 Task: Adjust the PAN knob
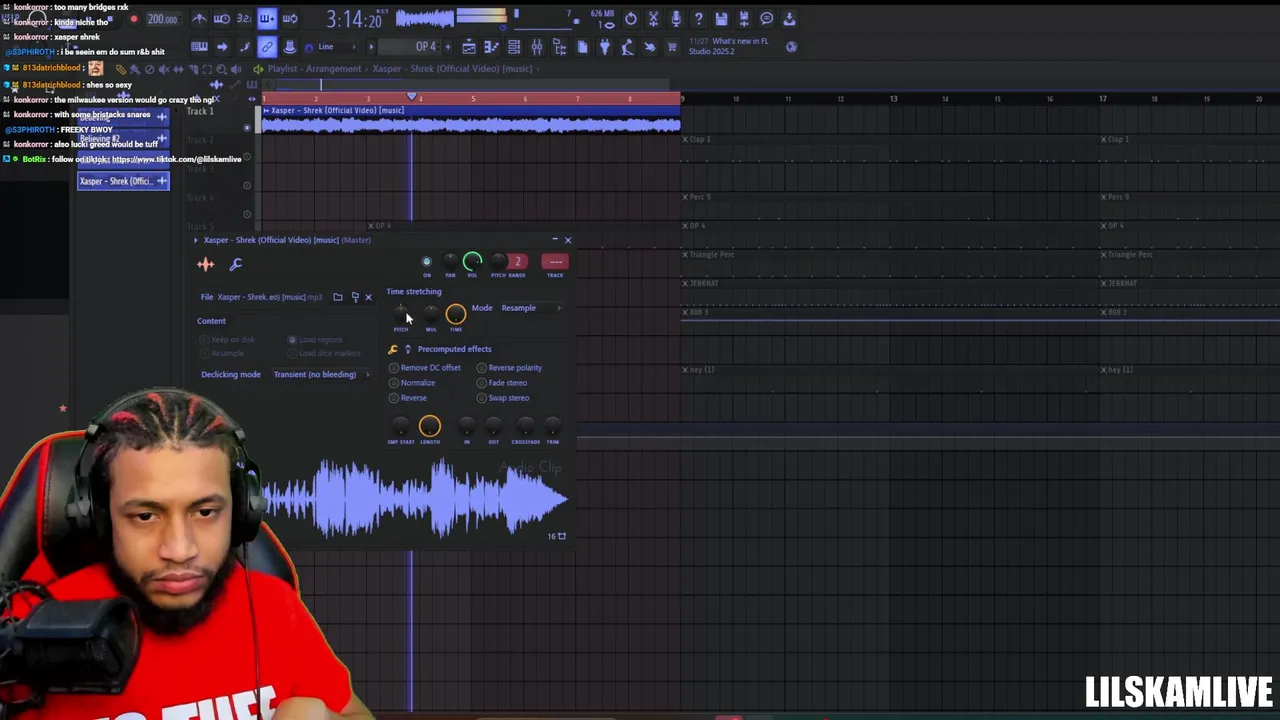point(450,262)
